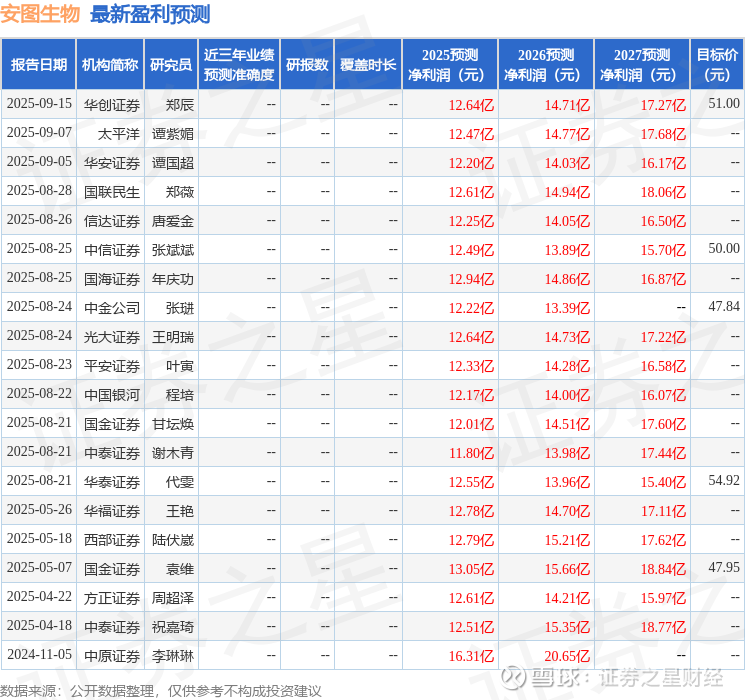The width and height of the screenshot is (745, 700).
Task: Click the 14.03亿 forecast value
Action: 567,163
